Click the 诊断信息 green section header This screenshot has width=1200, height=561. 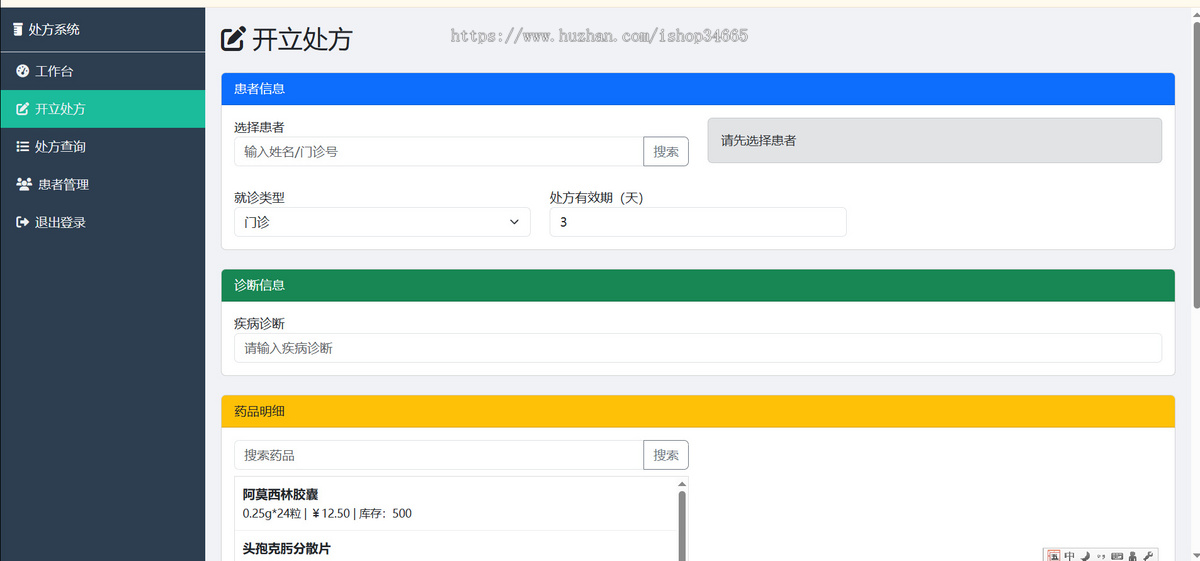[x=698, y=285]
